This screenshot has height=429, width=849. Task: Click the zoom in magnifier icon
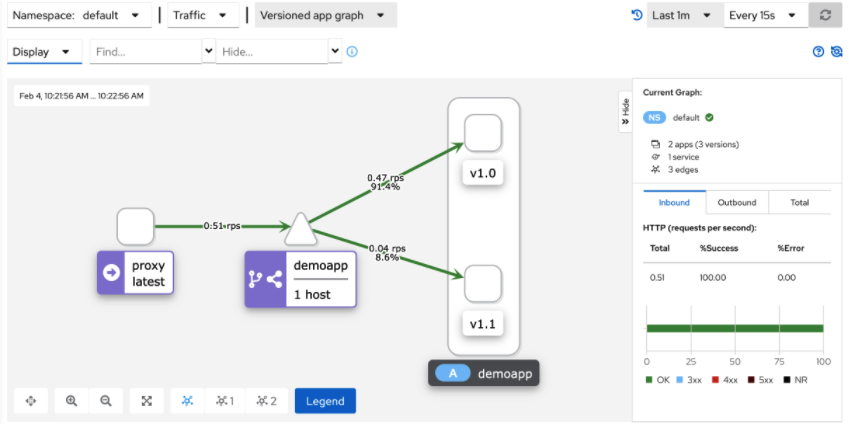pos(71,401)
